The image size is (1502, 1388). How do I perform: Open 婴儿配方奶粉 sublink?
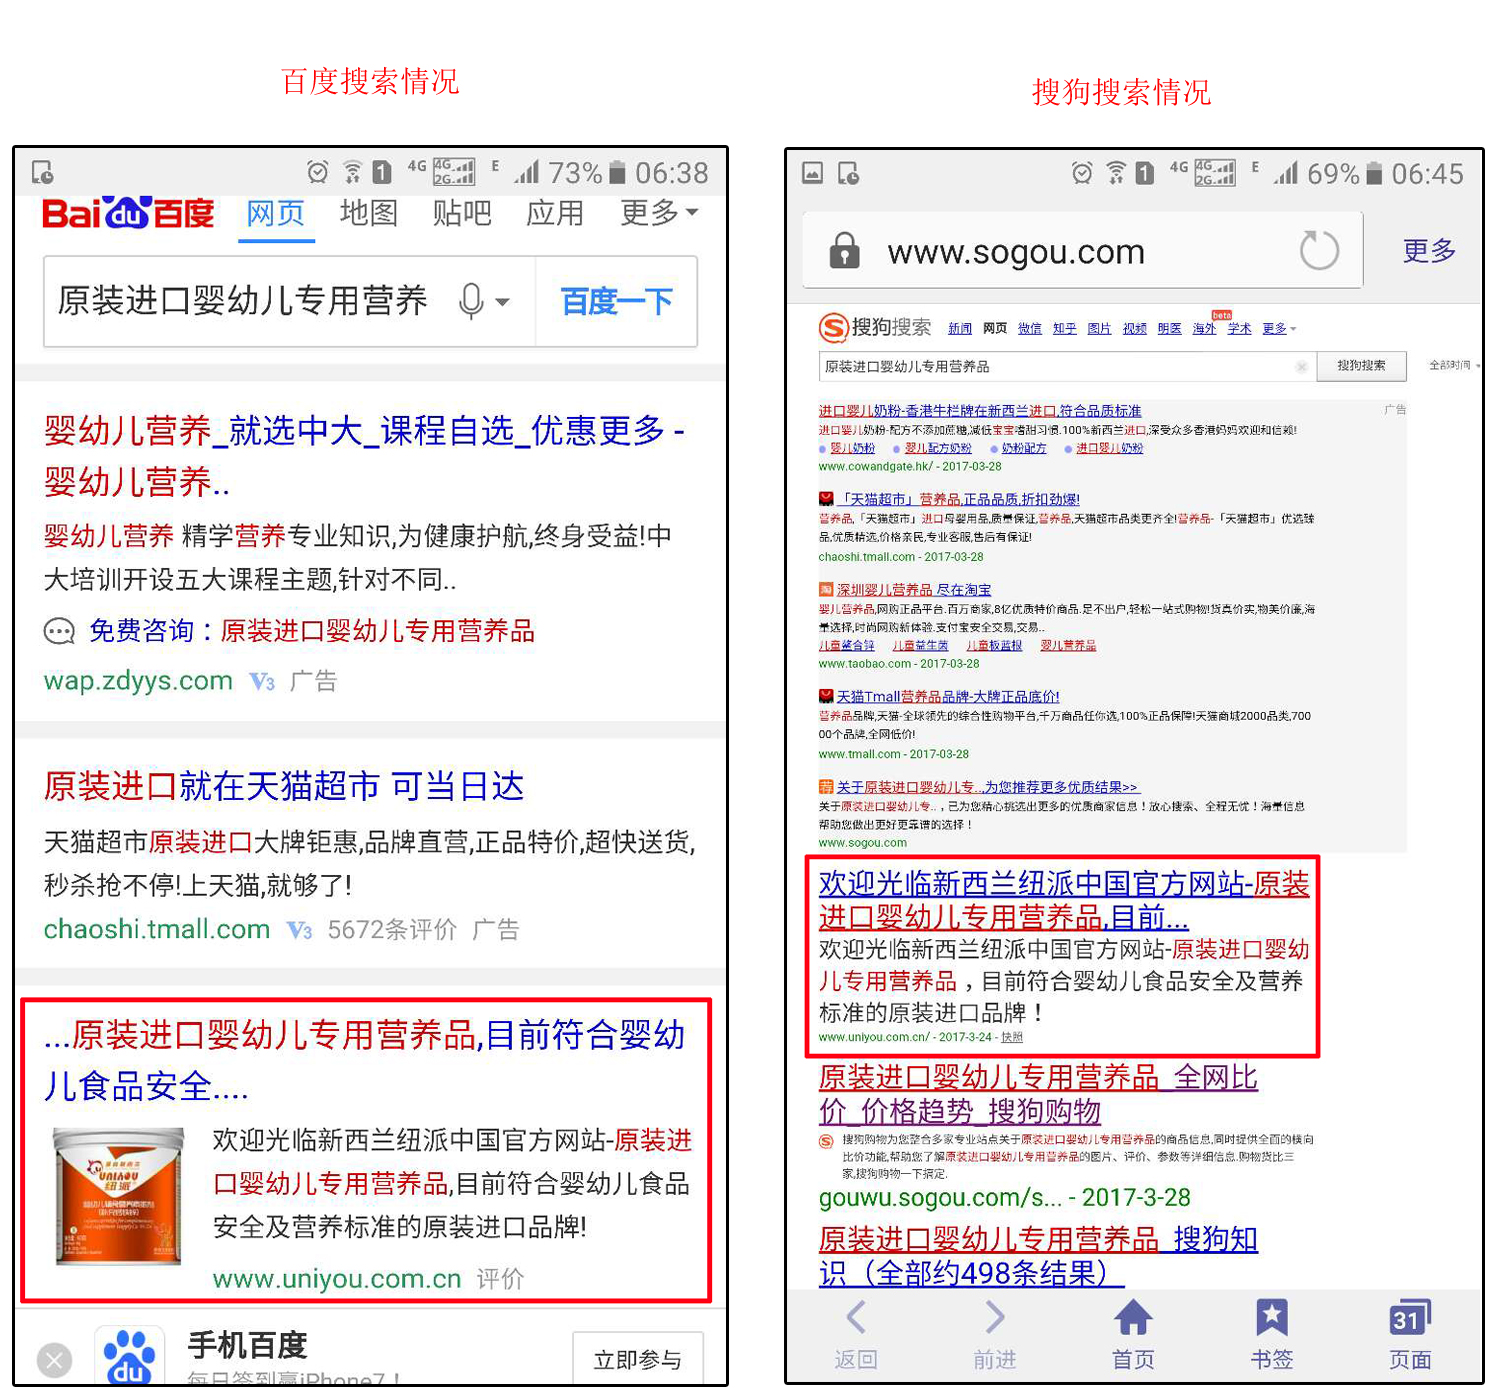(938, 448)
